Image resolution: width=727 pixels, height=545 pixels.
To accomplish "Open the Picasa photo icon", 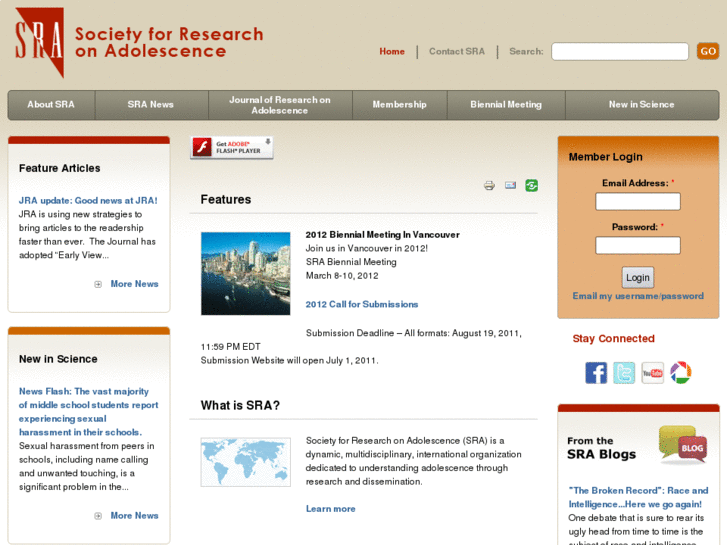I will tap(681, 373).
